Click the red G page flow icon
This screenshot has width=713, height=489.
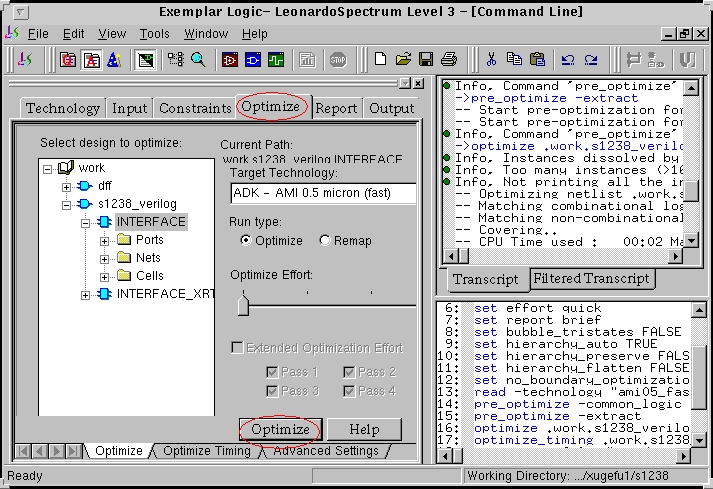[x=68, y=60]
